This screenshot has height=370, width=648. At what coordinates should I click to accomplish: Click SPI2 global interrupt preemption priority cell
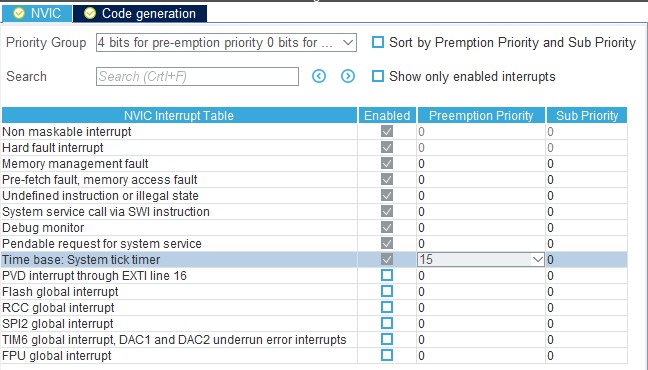(x=481, y=324)
